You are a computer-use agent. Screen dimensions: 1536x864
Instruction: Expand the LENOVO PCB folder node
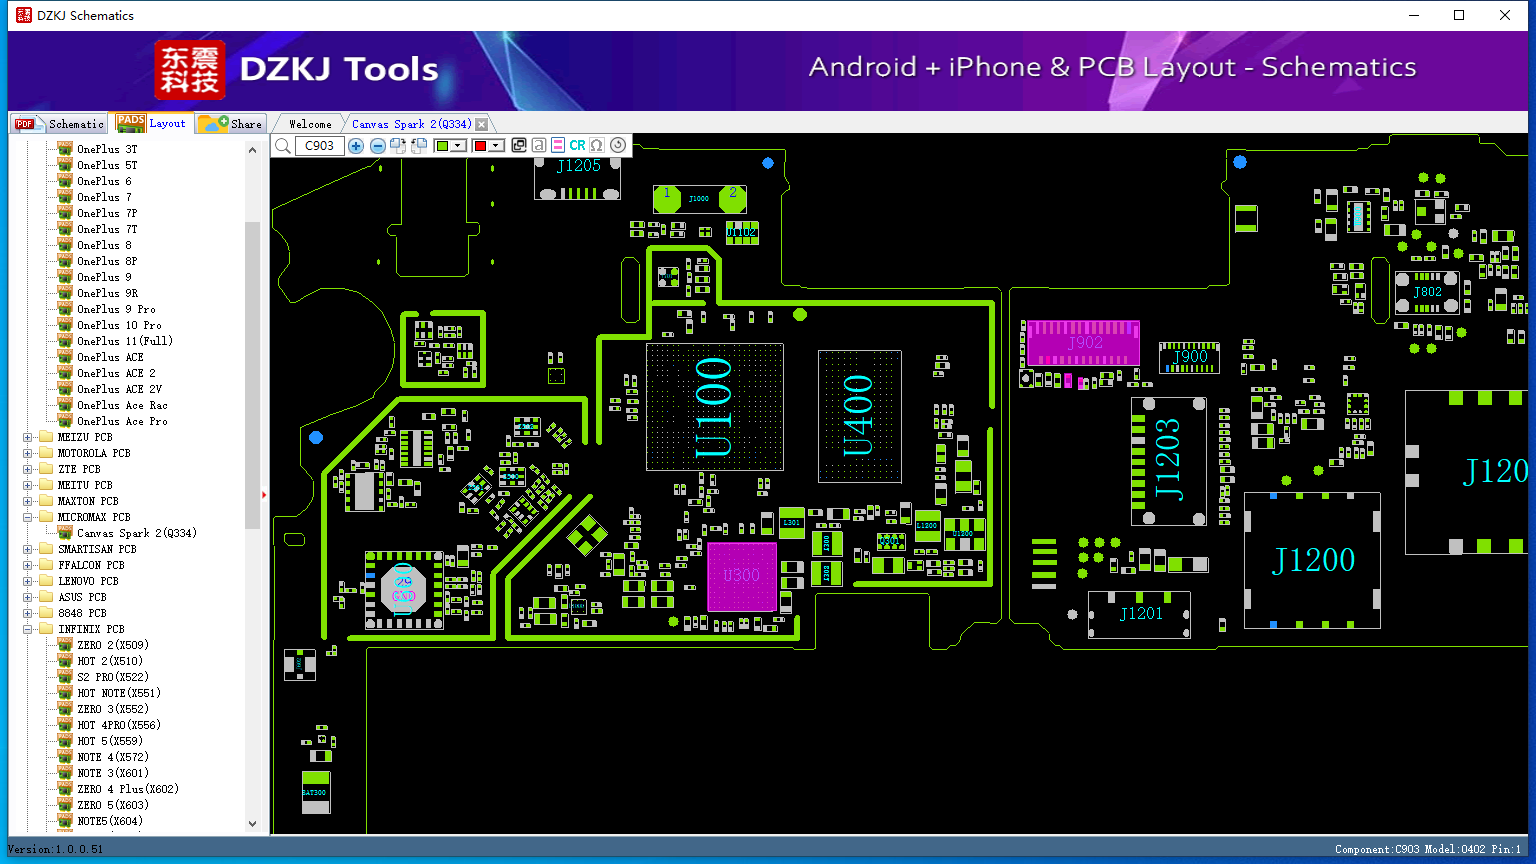point(28,581)
